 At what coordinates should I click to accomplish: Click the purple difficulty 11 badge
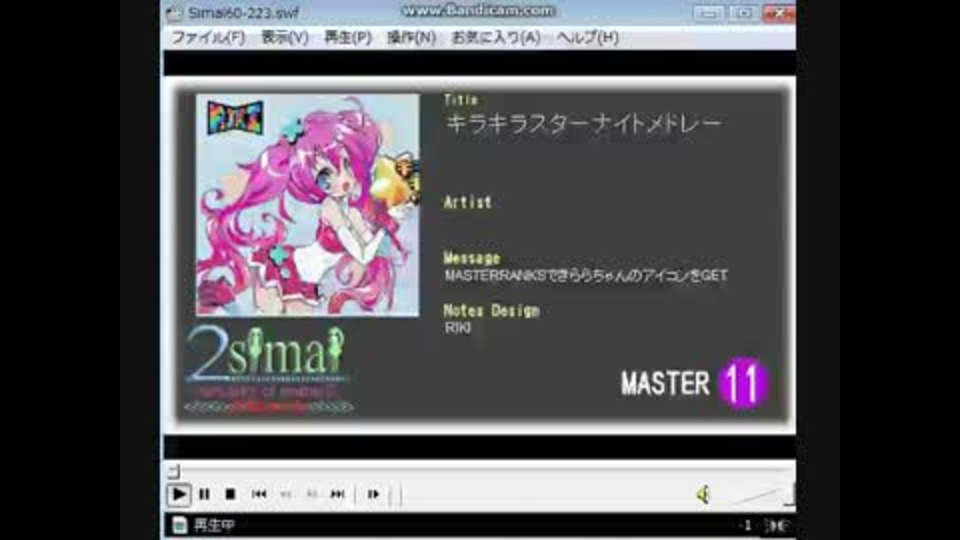[x=743, y=383]
